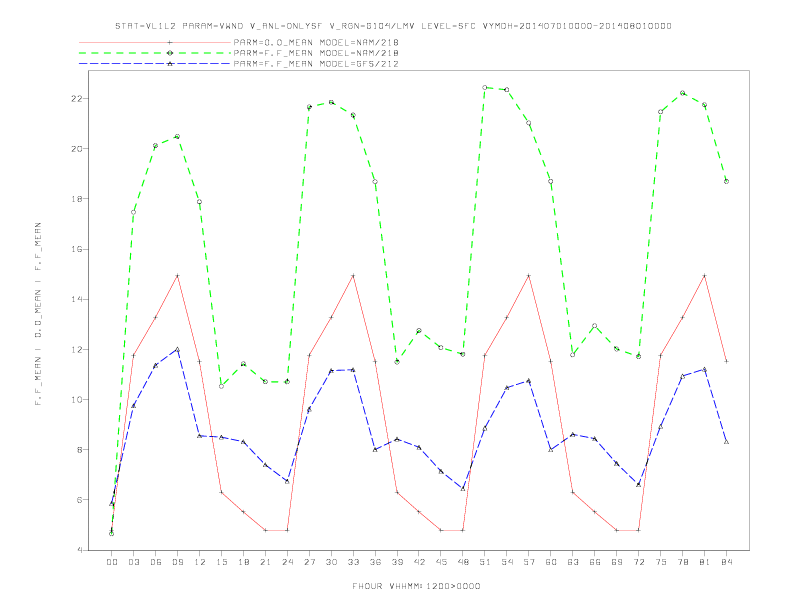Image resolution: width=792 pixels, height=612 pixels.
Task: Click x-axis tick label 21
Action: (x=265, y=562)
